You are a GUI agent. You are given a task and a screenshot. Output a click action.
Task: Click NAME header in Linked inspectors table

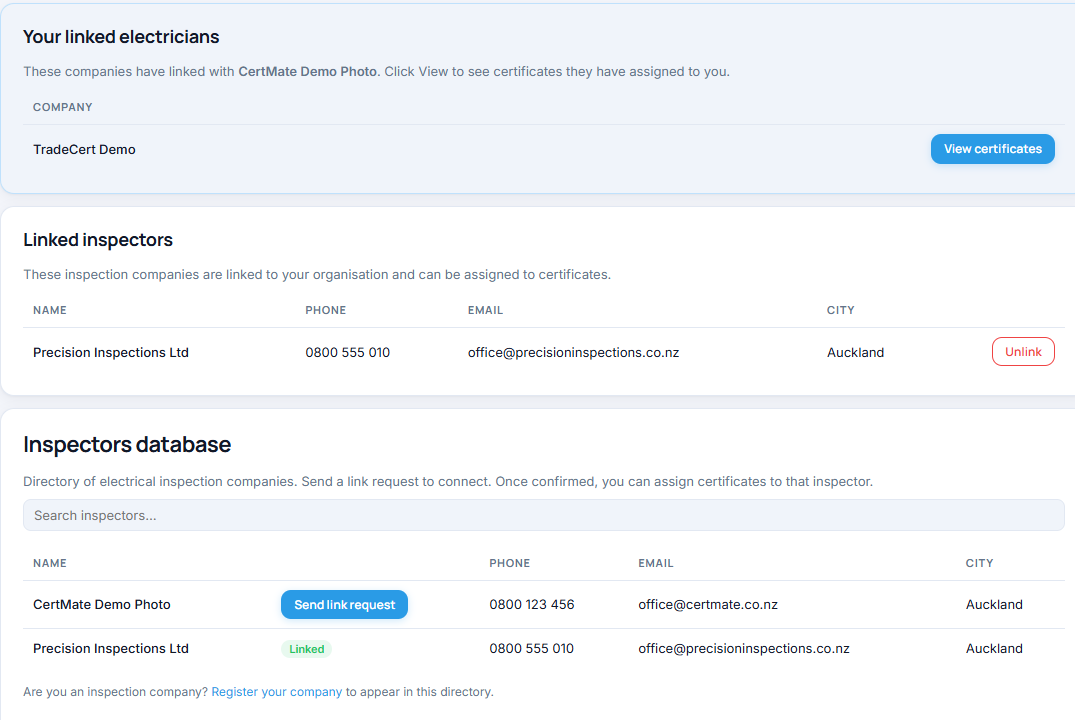coord(50,310)
